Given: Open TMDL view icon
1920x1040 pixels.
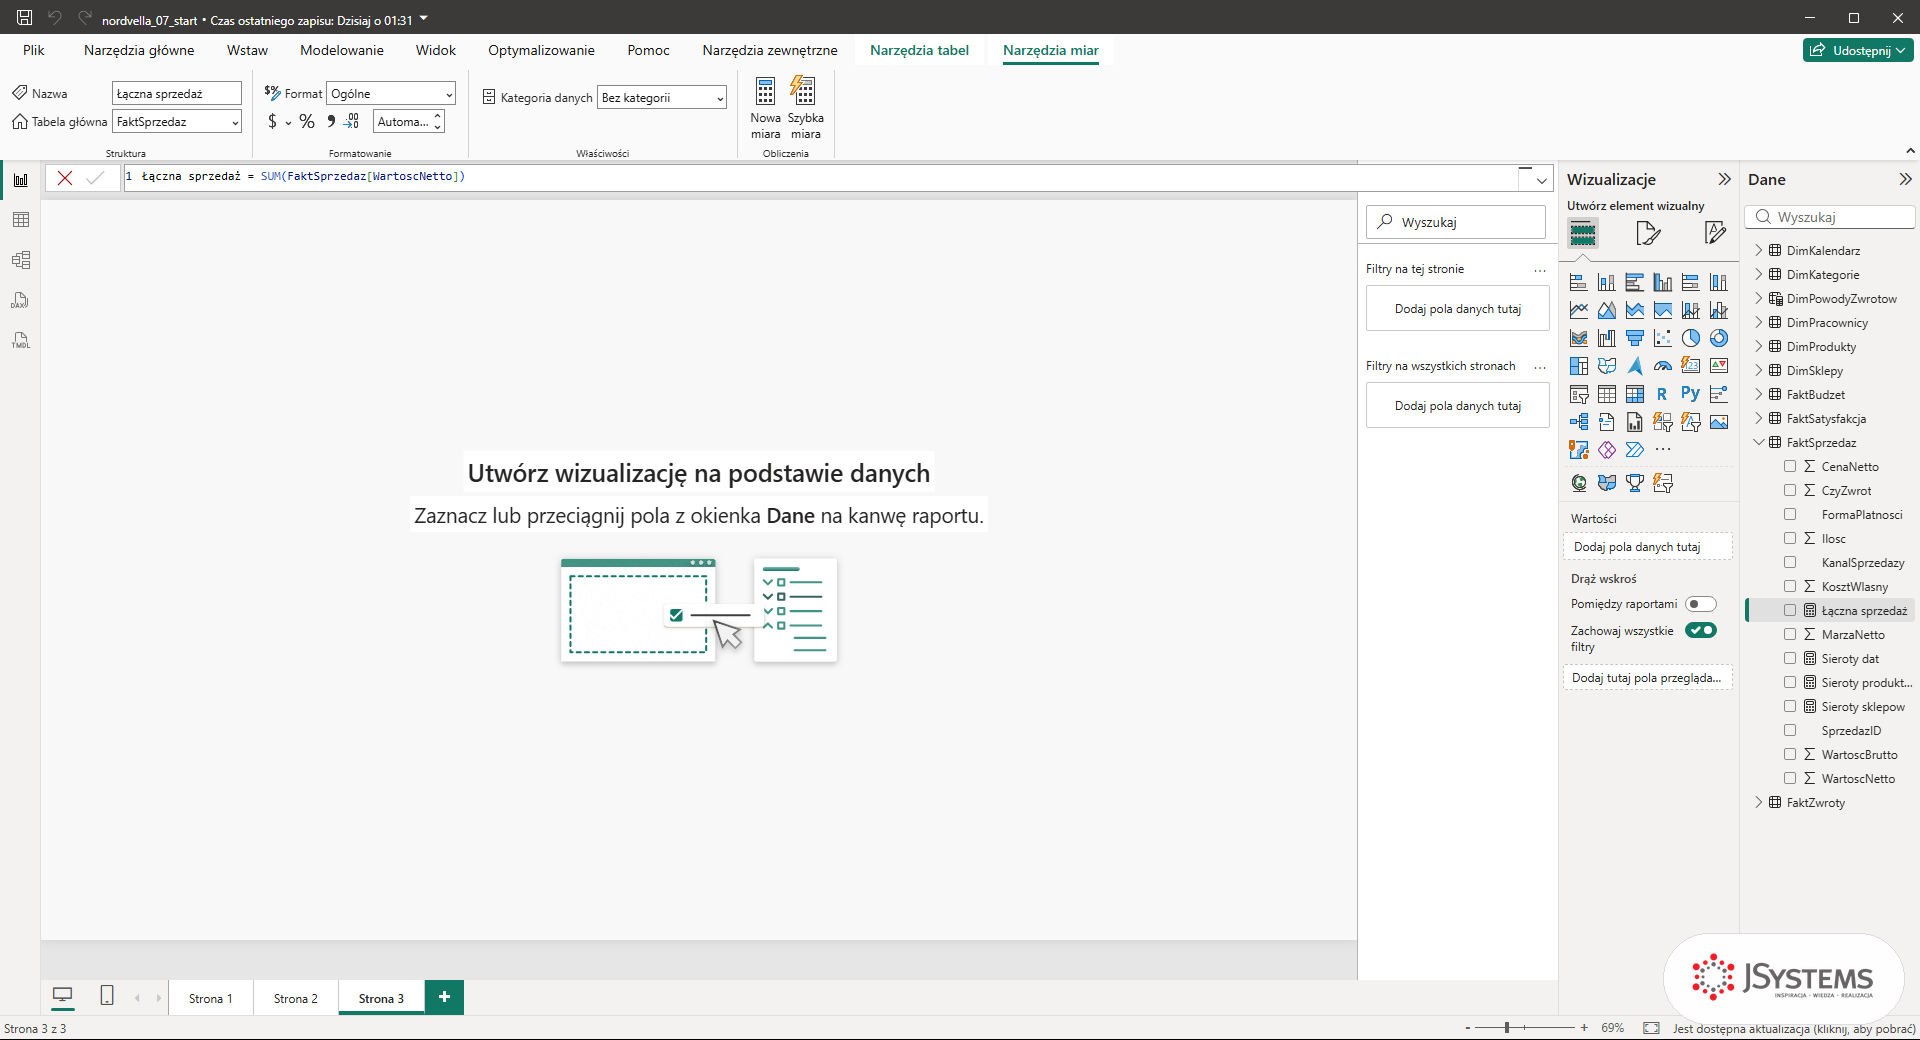Looking at the screenshot, I should (x=20, y=340).
